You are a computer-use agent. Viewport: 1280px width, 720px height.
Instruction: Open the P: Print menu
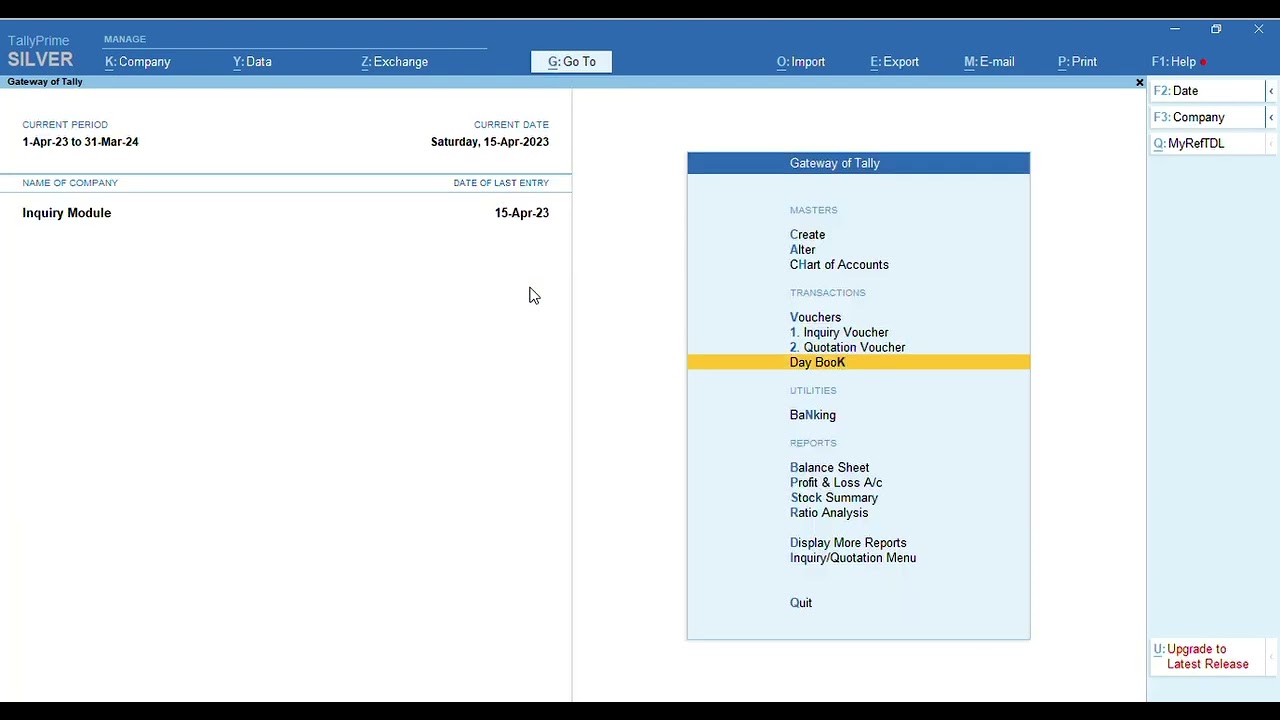tap(1077, 62)
